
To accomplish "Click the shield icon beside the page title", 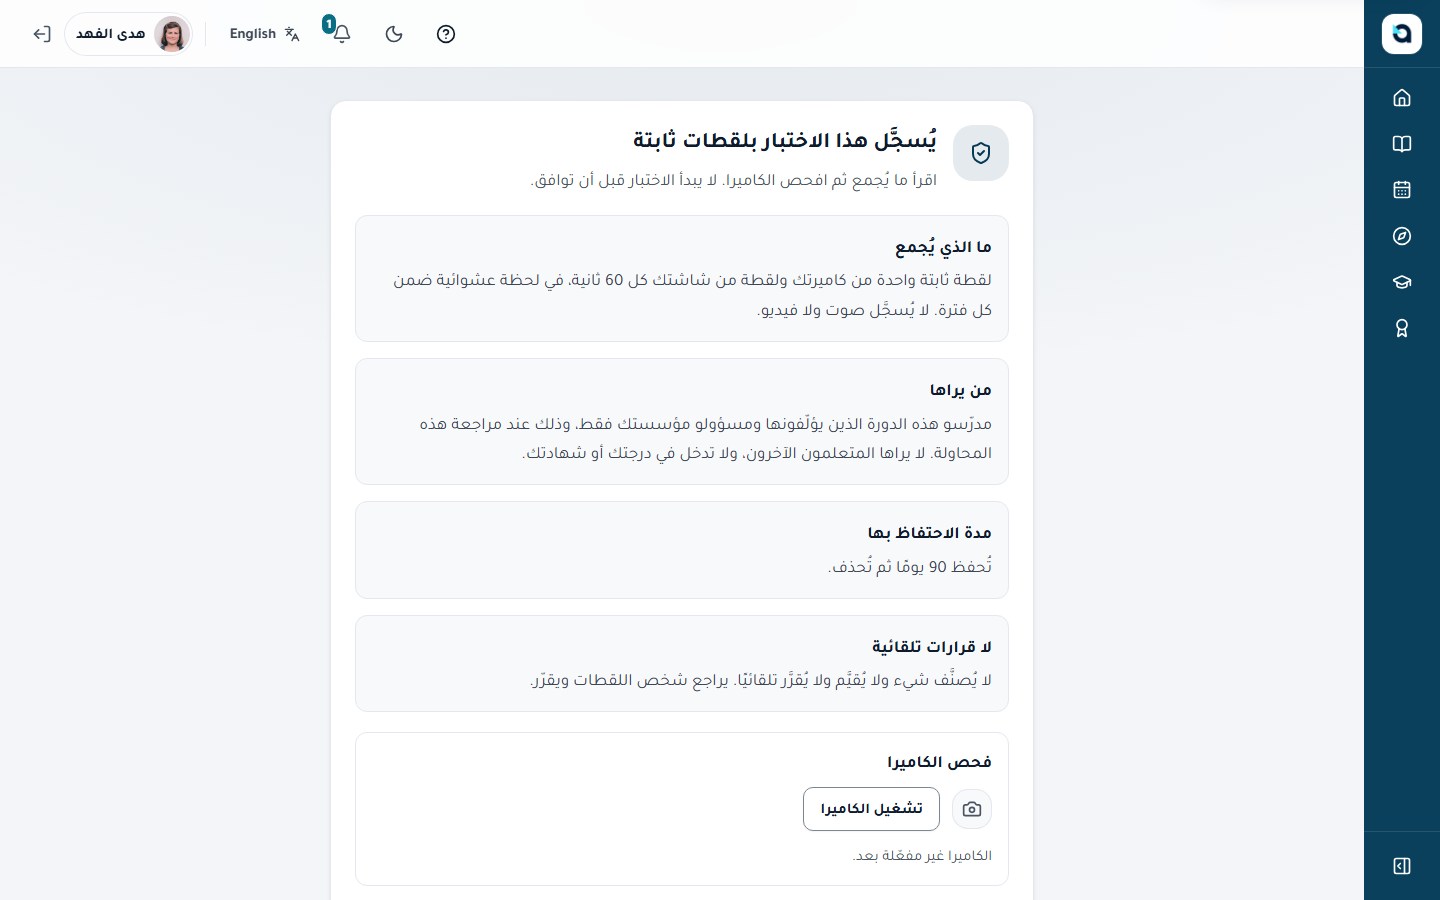I will [981, 153].
